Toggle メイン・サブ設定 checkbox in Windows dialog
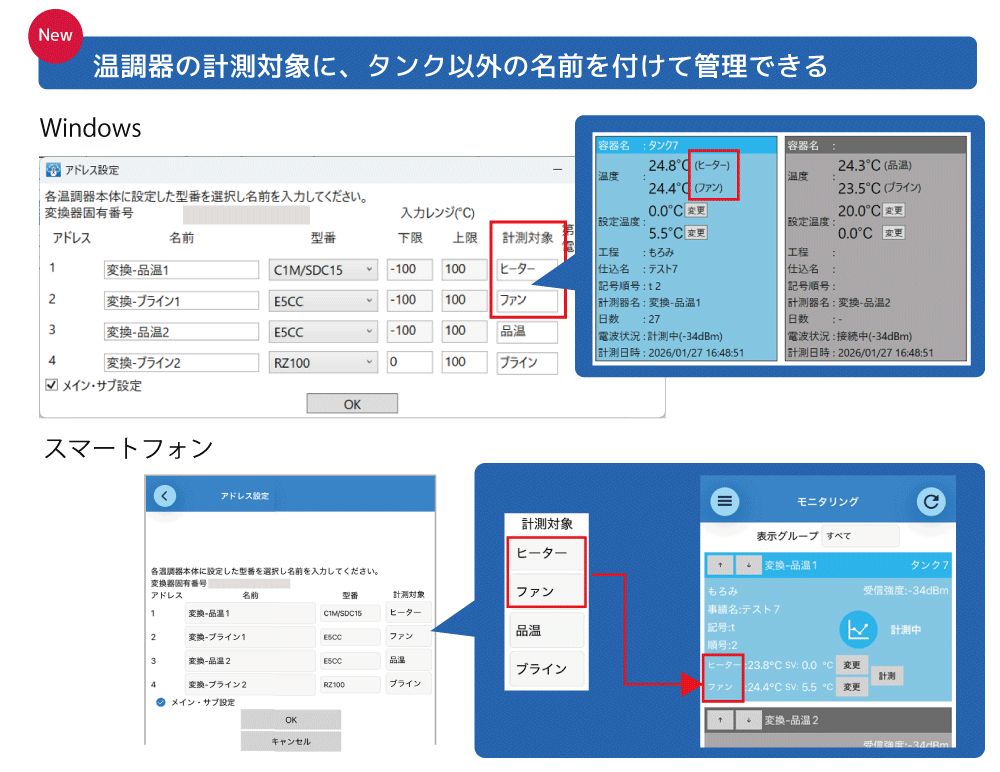 point(52,385)
